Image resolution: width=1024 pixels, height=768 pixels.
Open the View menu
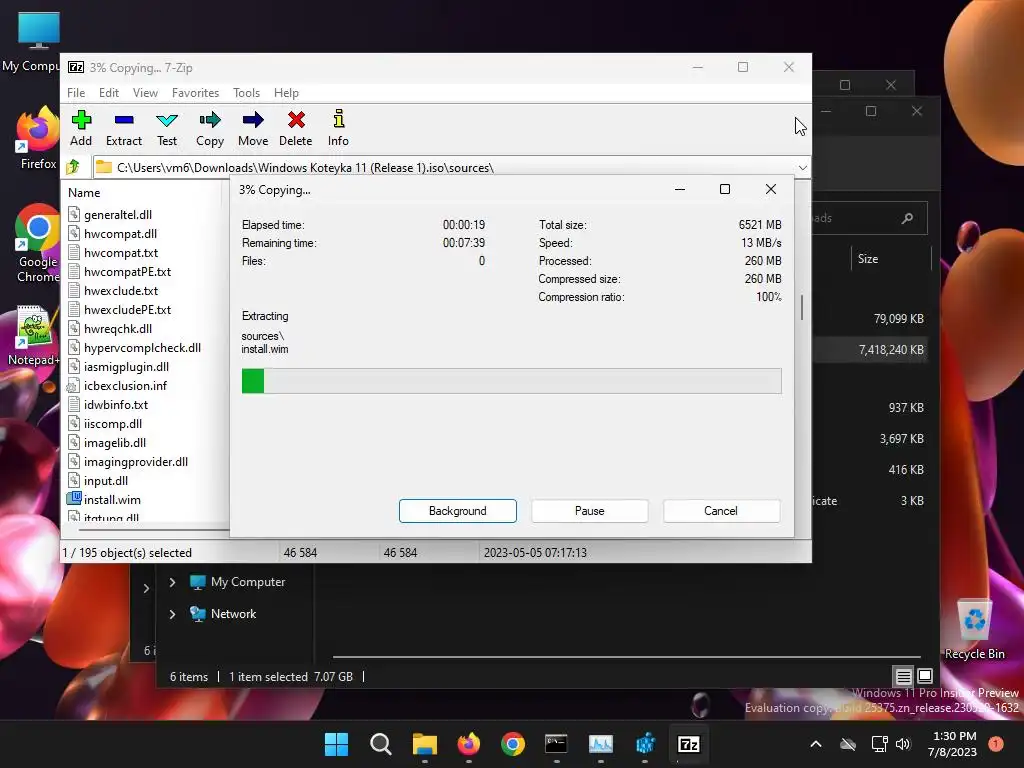coord(145,93)
